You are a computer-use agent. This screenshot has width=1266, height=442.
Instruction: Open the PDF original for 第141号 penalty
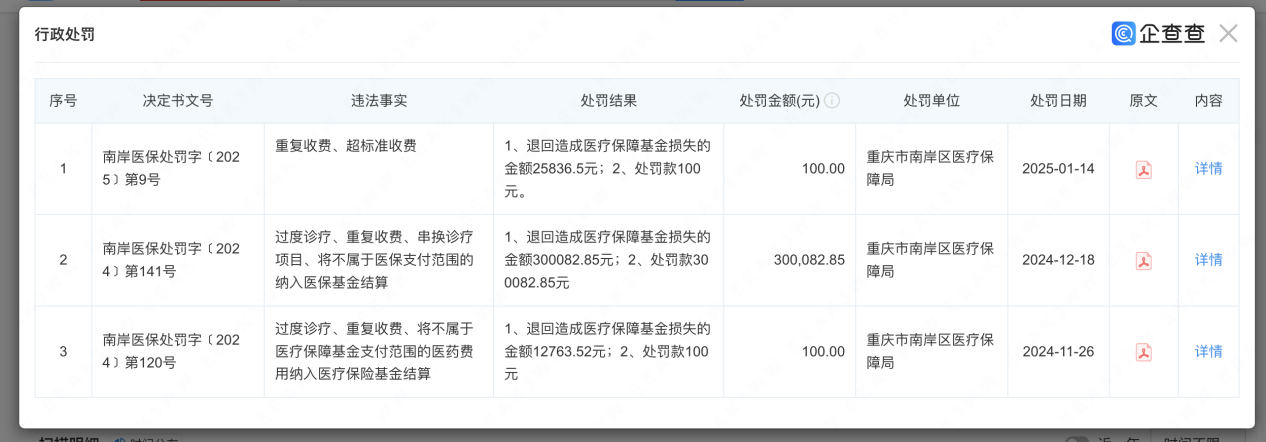pos(1143,260)
